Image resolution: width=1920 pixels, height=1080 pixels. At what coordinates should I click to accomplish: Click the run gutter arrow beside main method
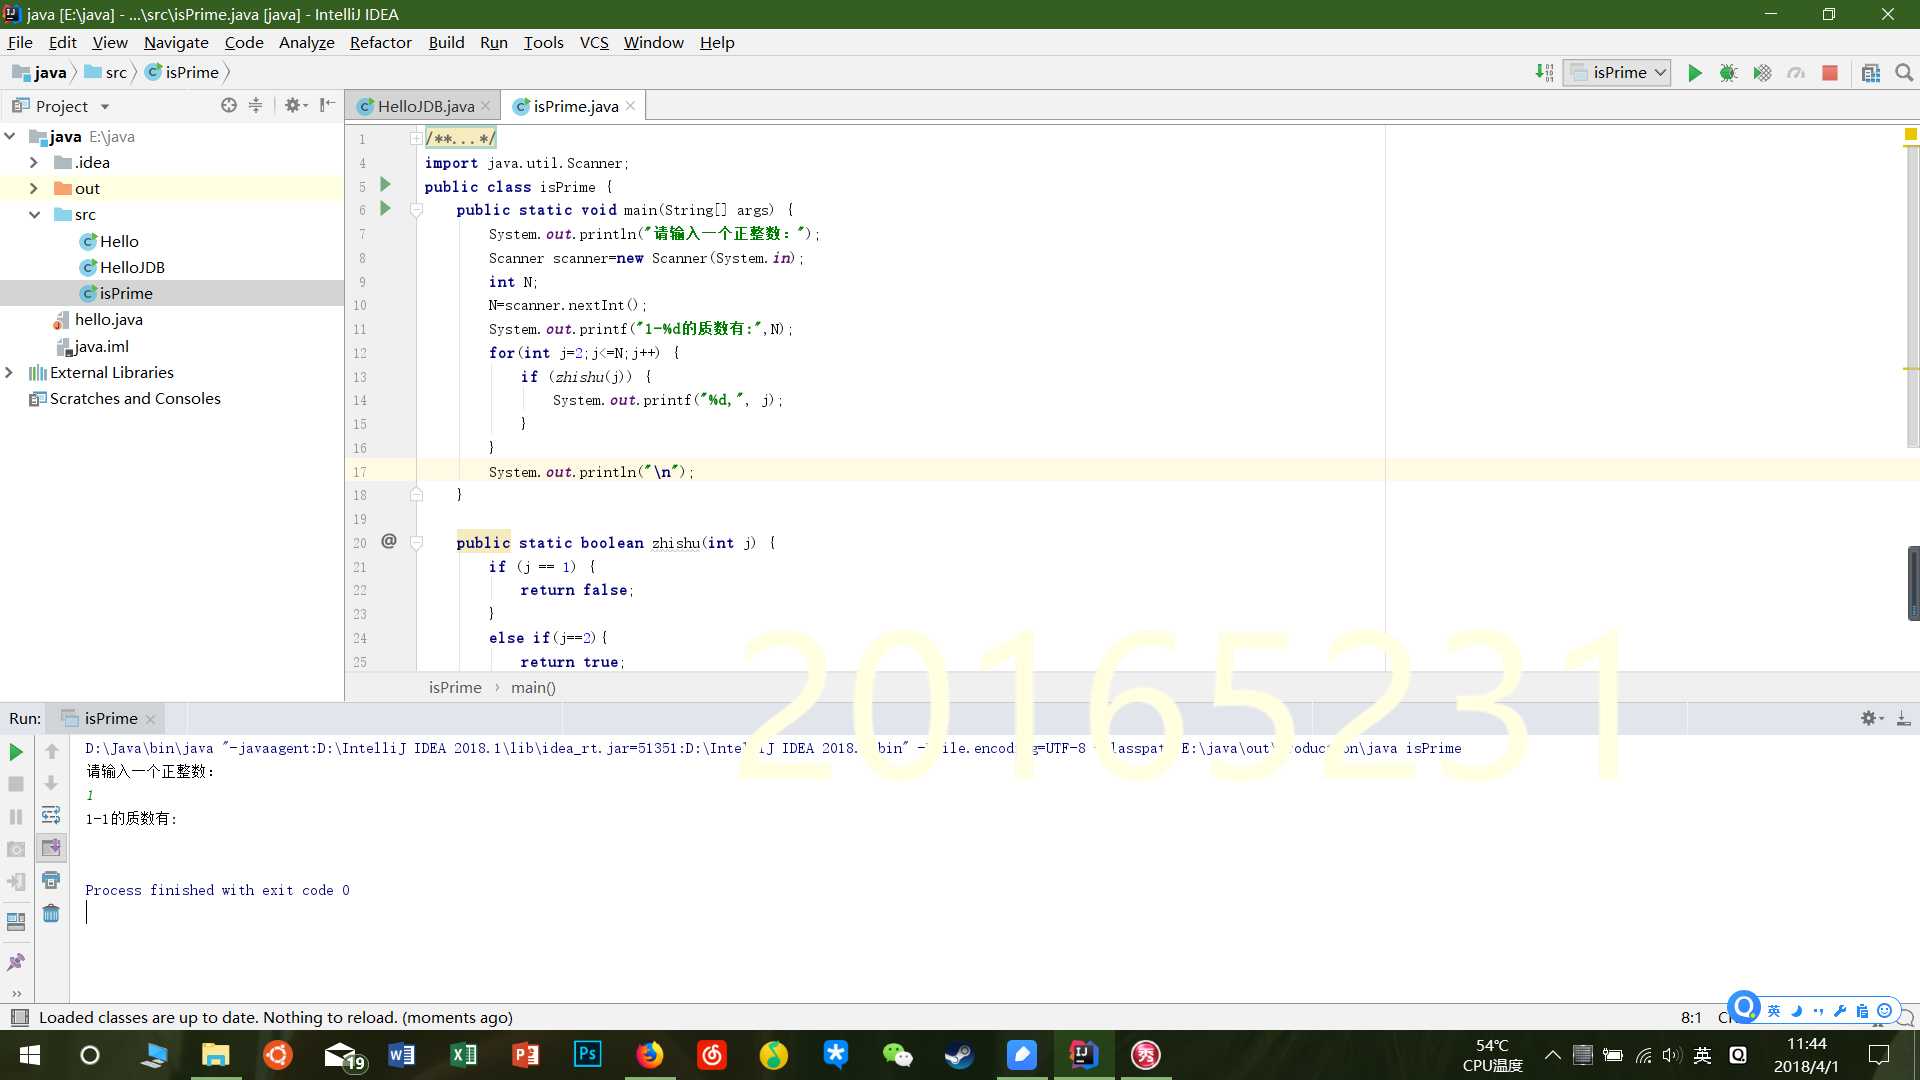pyautogui.click(x=385, y=209)
